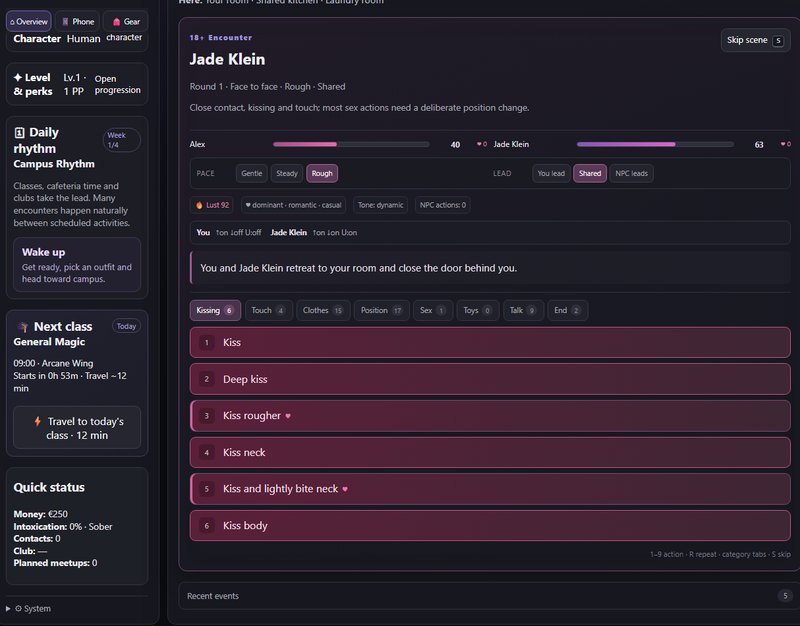Image resolution: width=800 pixels, height=626 pixels.
Task: Click the Intoxication: 0% Sober line
Action: click(63, 526)
